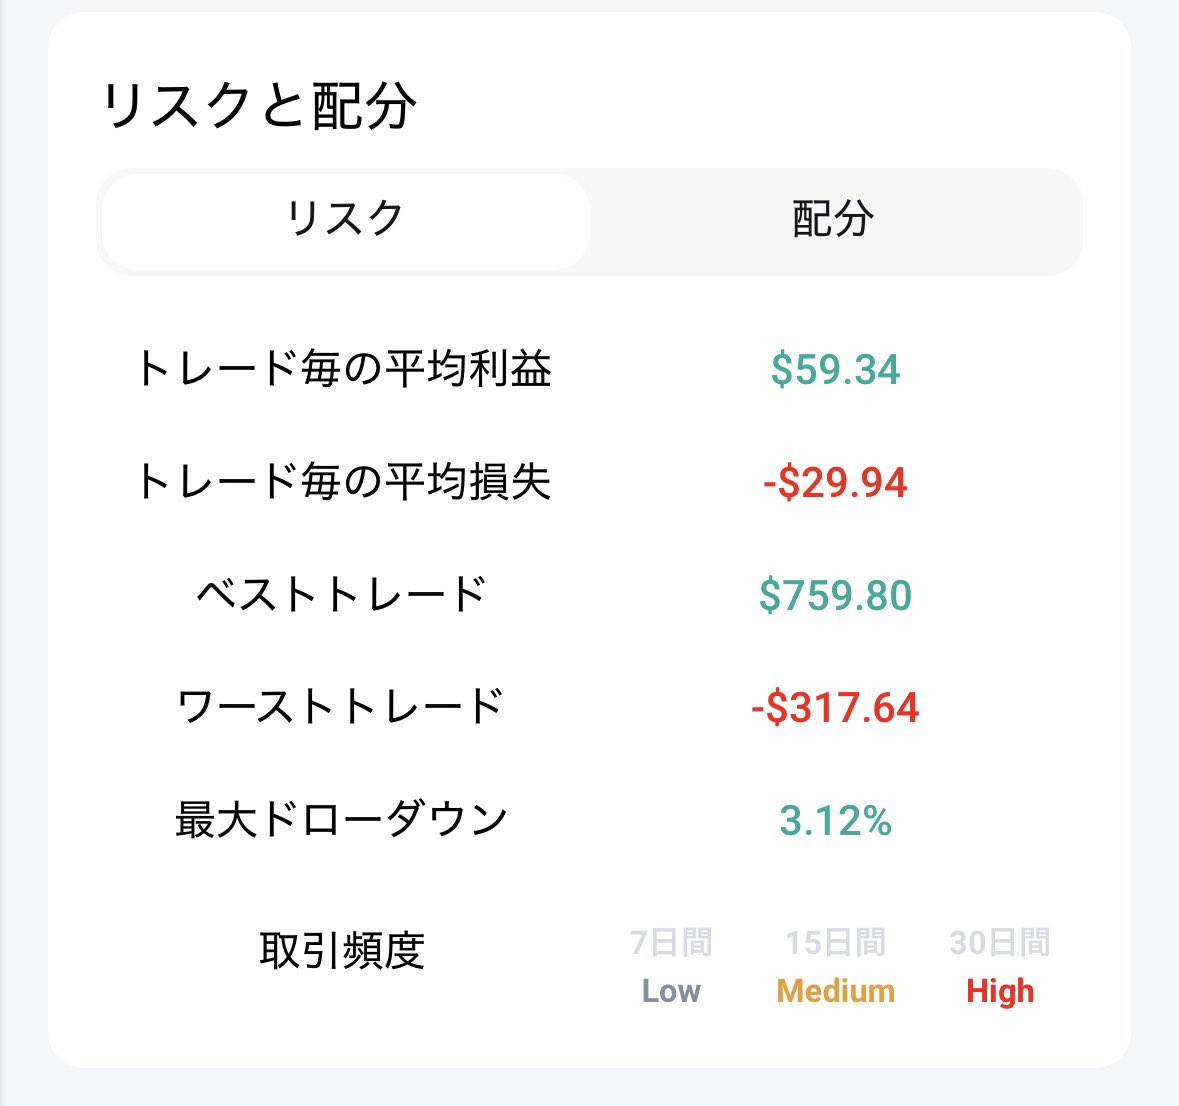Select the $59.34 average profit value

pos(835,370)
